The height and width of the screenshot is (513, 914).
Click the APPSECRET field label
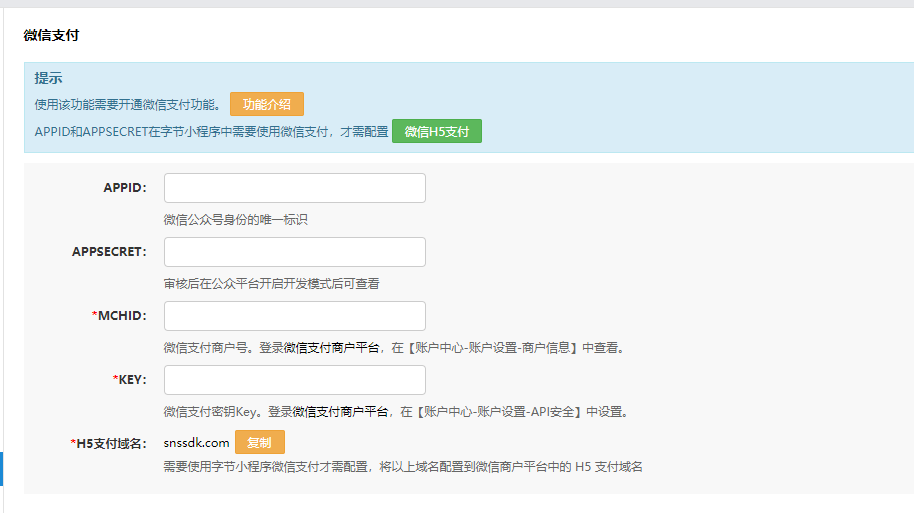[x=109, y=252]
